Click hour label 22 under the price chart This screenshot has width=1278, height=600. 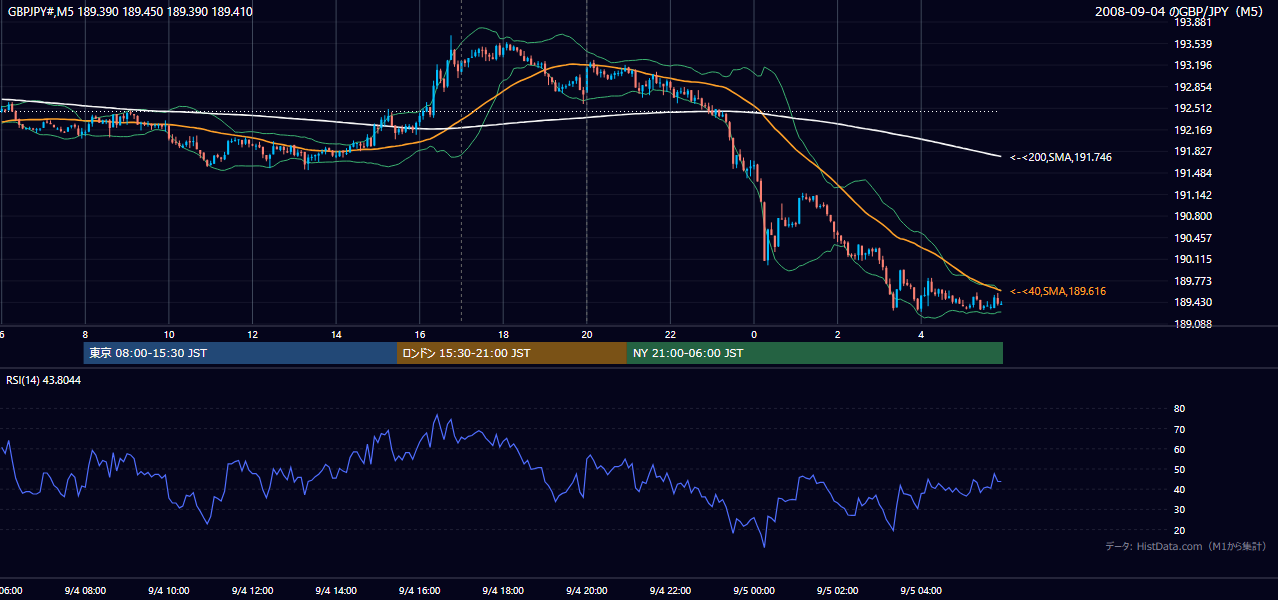point(670,335)
